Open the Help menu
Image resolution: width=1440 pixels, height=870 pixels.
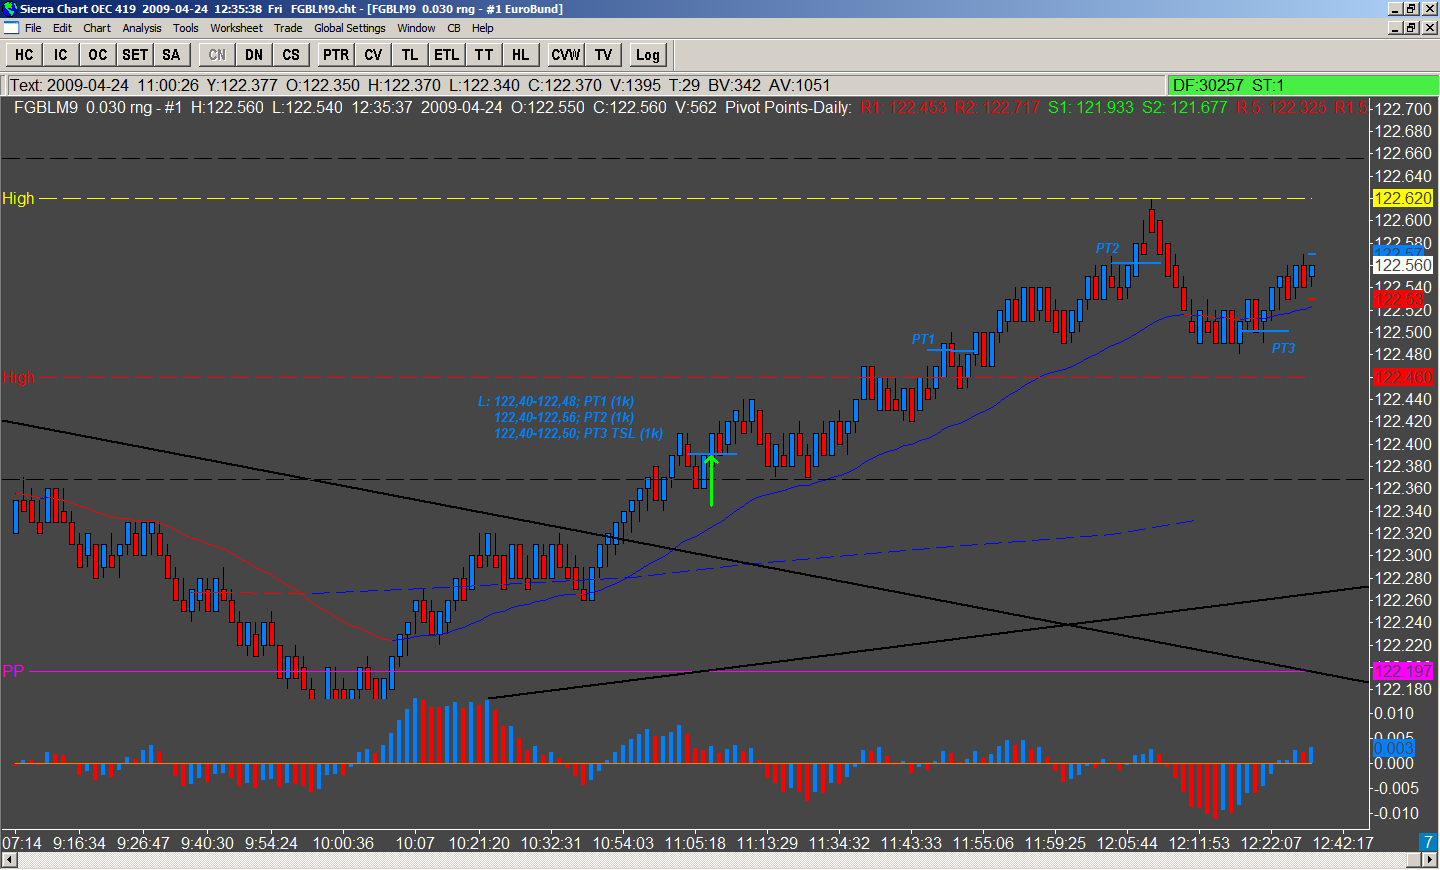click(x=483, y=28)
